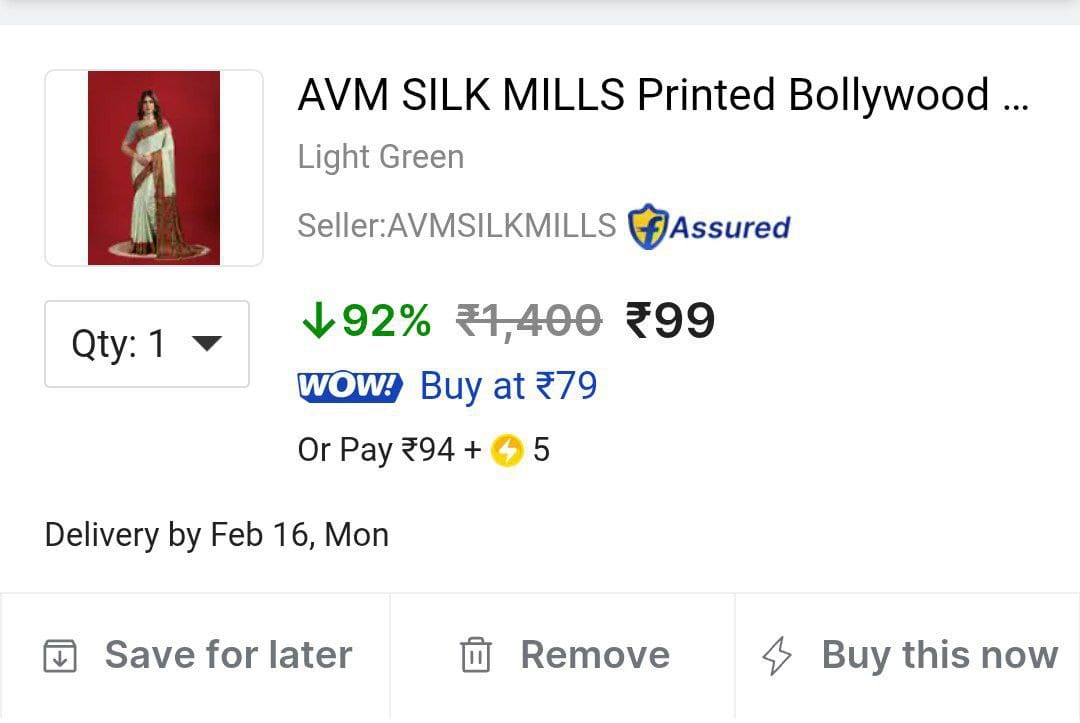Click the Remove trash can icon

[475, 656]
